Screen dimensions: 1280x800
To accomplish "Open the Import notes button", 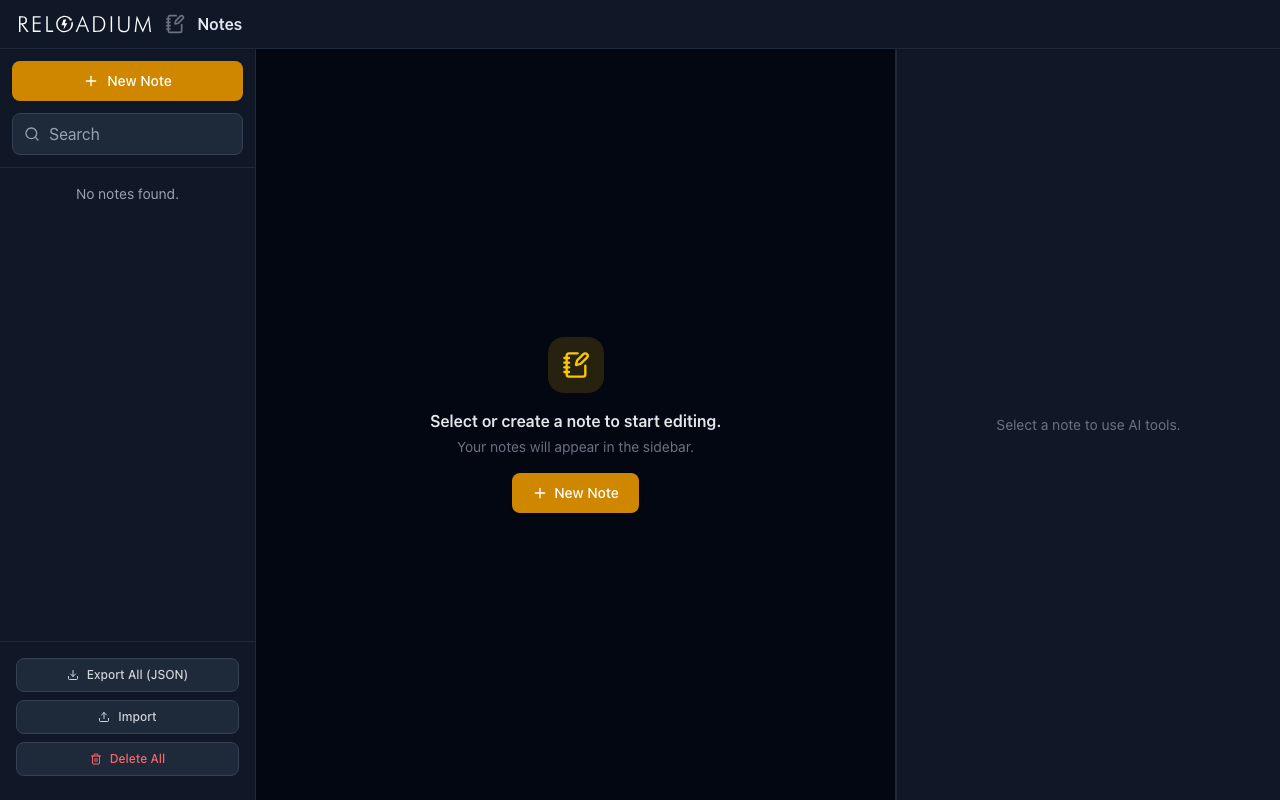I will point(127,717).
